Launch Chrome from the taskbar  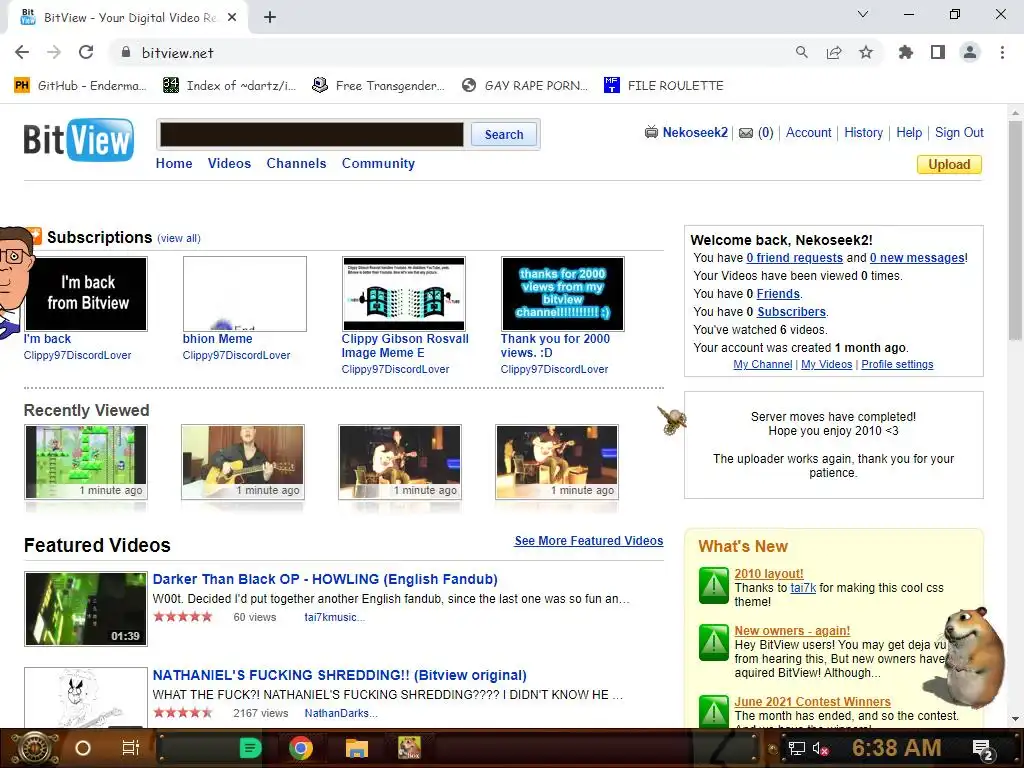(300, 748)
